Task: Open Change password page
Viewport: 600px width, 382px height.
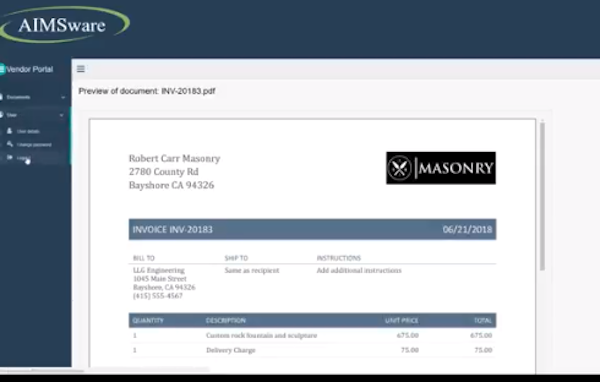Action: (x=34, y=145)
